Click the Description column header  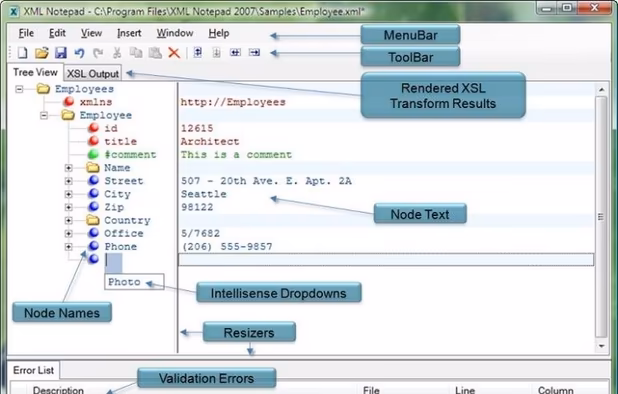[58, 390]
